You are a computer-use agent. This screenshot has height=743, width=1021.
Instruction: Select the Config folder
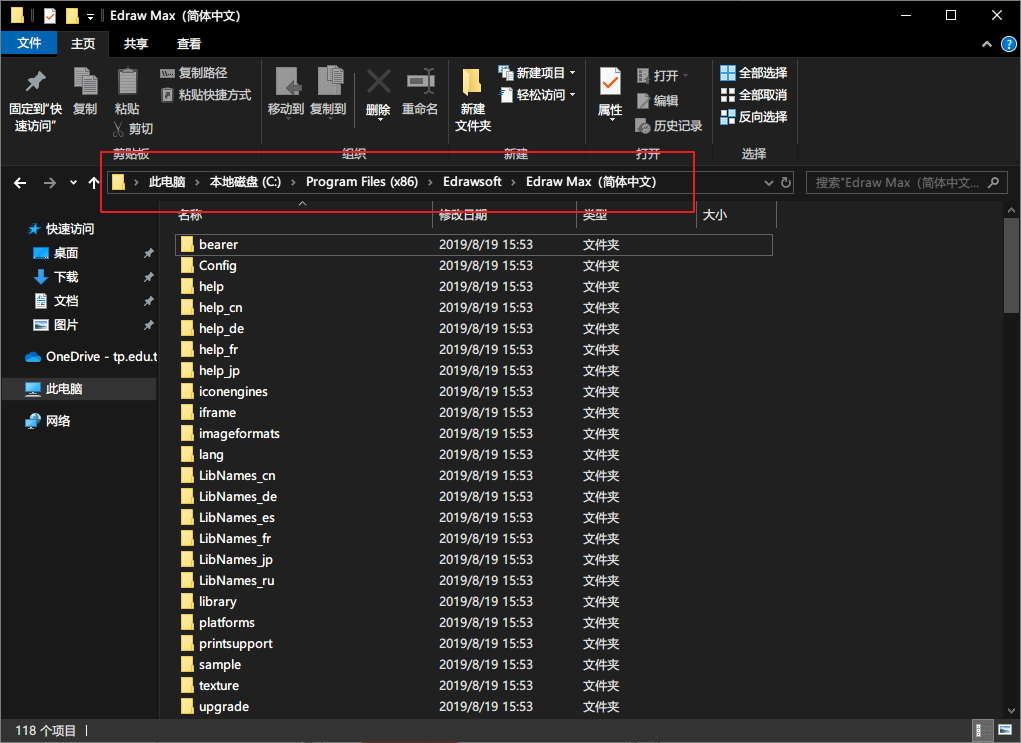pyautogui.click(x=473, y=266)
